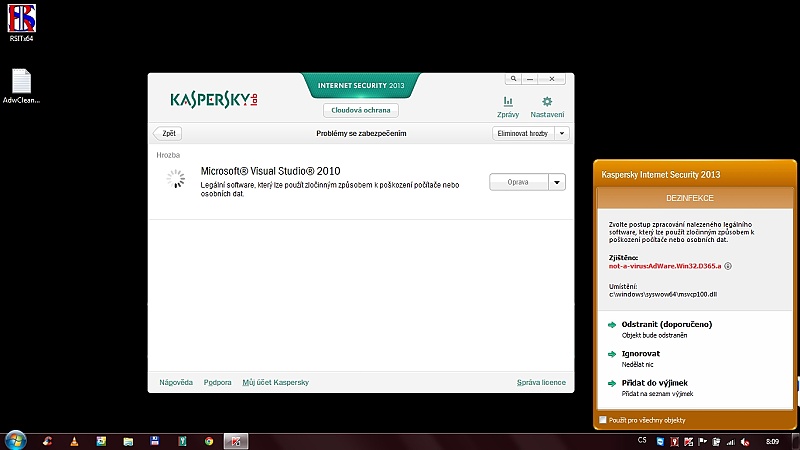Show info for detected AdWare.Win32.D365.a
The image size is (800, 450).
click(x=728, y=266)
